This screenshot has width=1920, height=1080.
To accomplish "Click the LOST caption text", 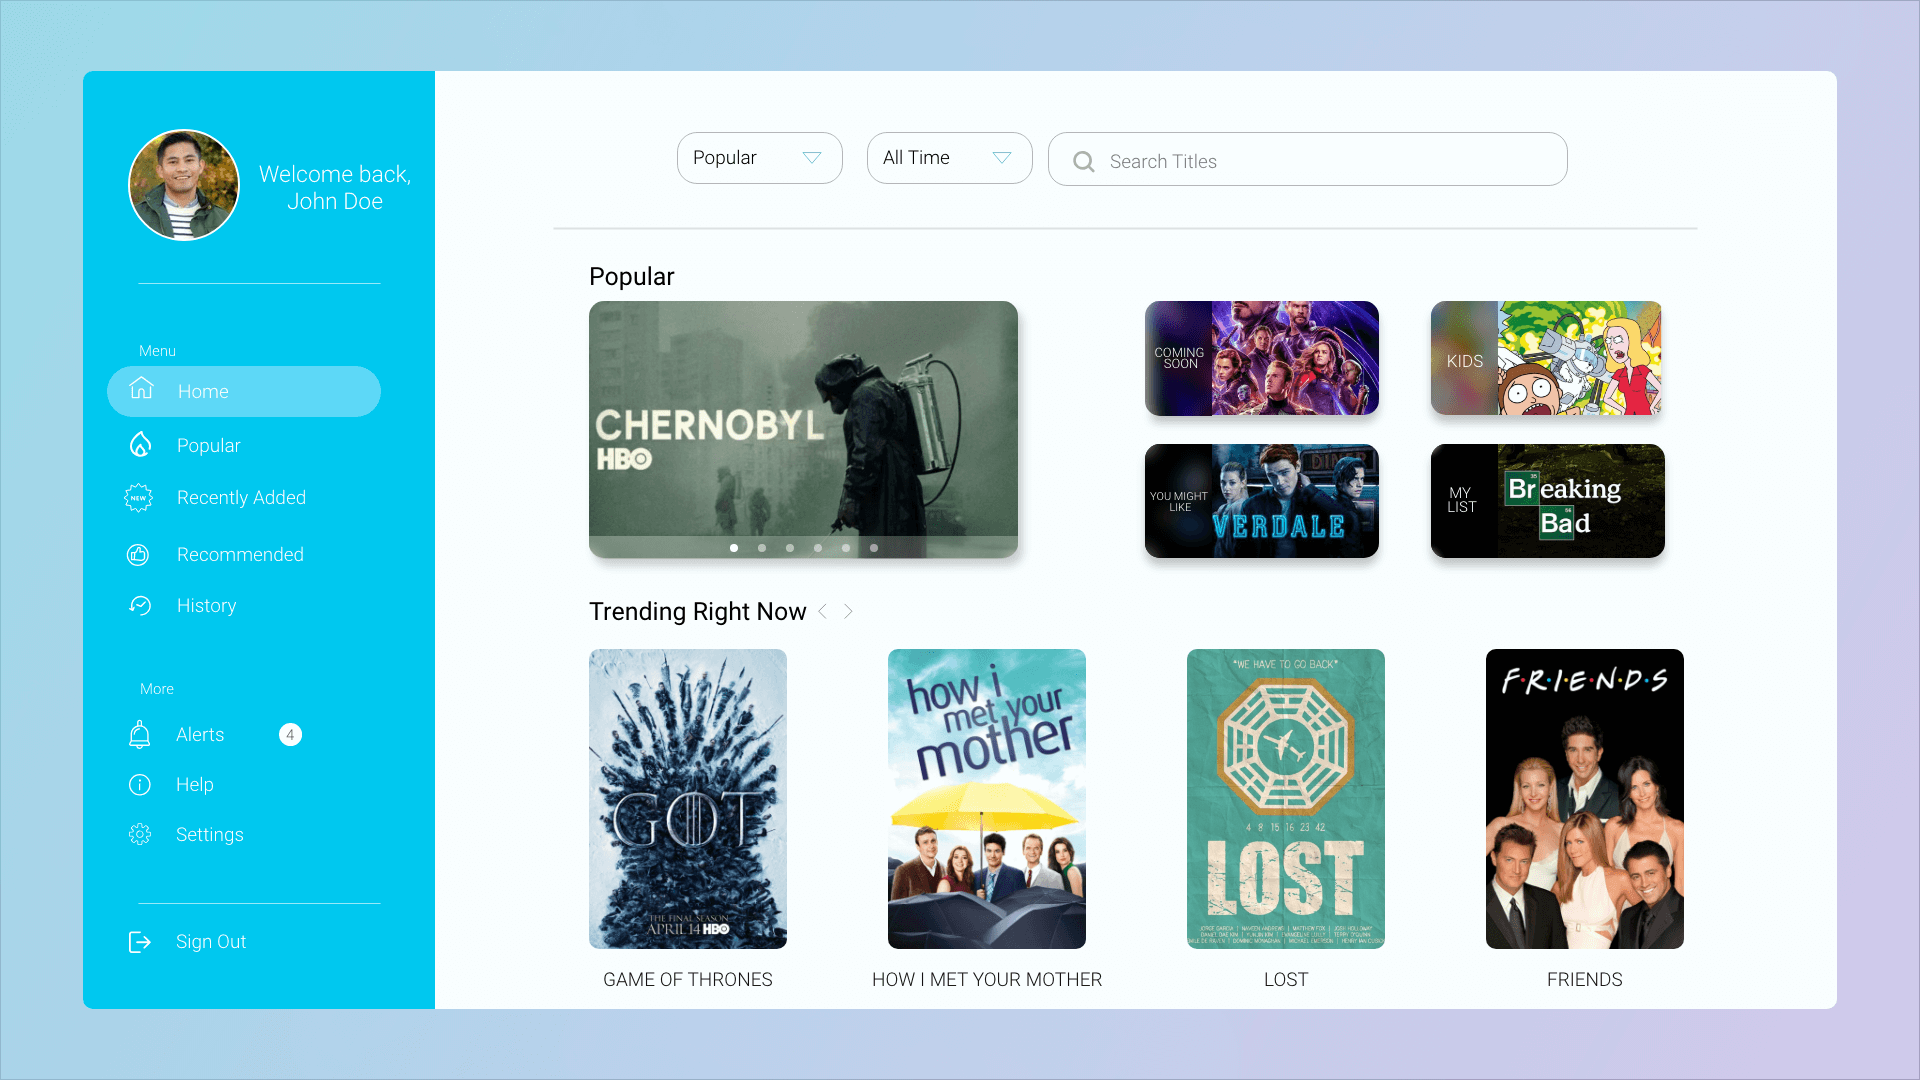I will (1286, 980).
